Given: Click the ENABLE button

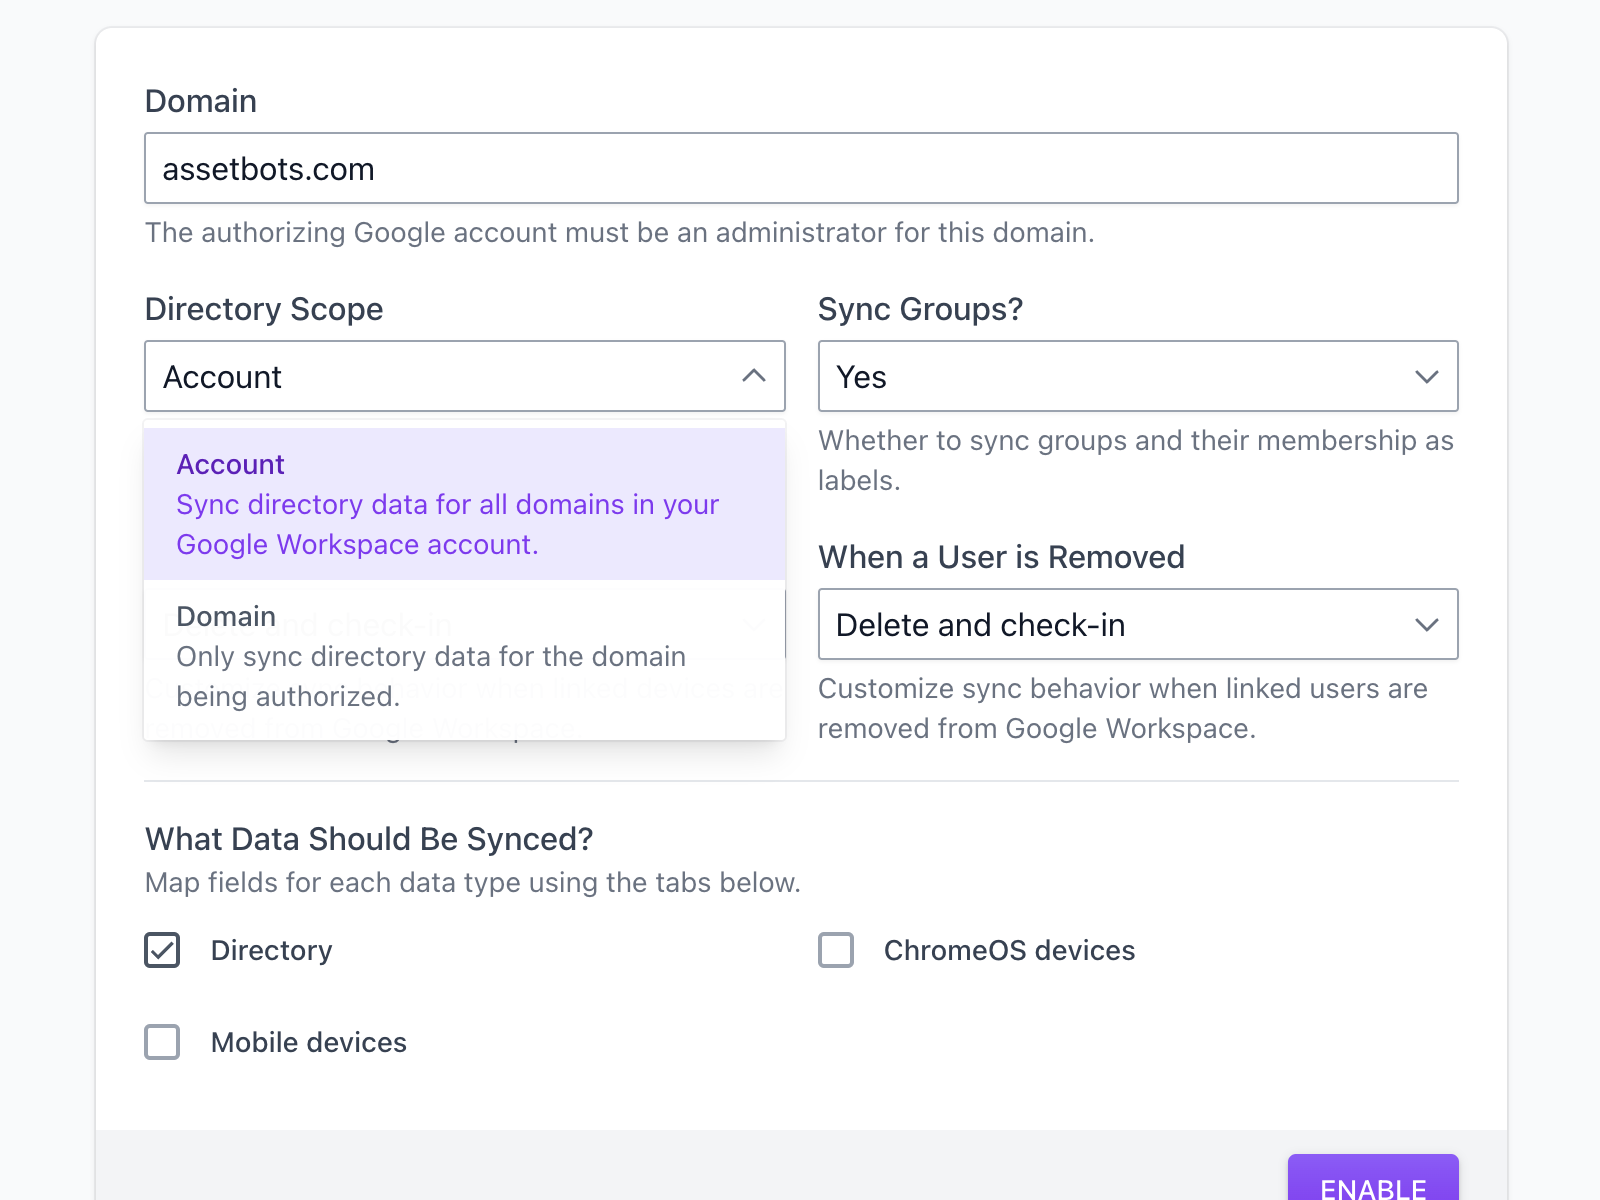Looking at the screenshot, I should point(1373,1180).
